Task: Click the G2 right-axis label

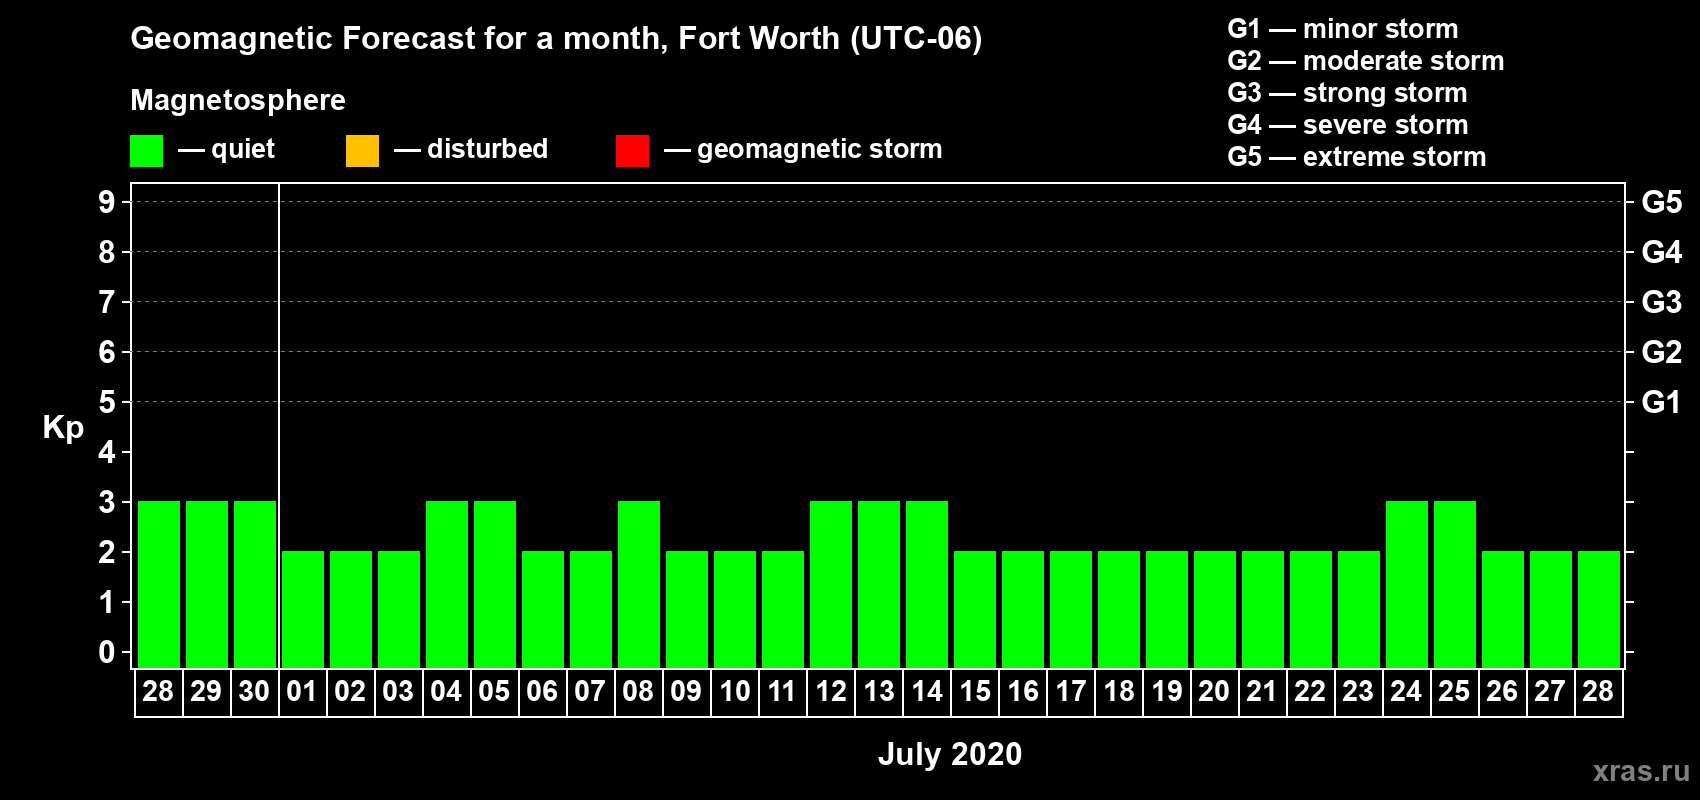Action: tap(1662, 352)
